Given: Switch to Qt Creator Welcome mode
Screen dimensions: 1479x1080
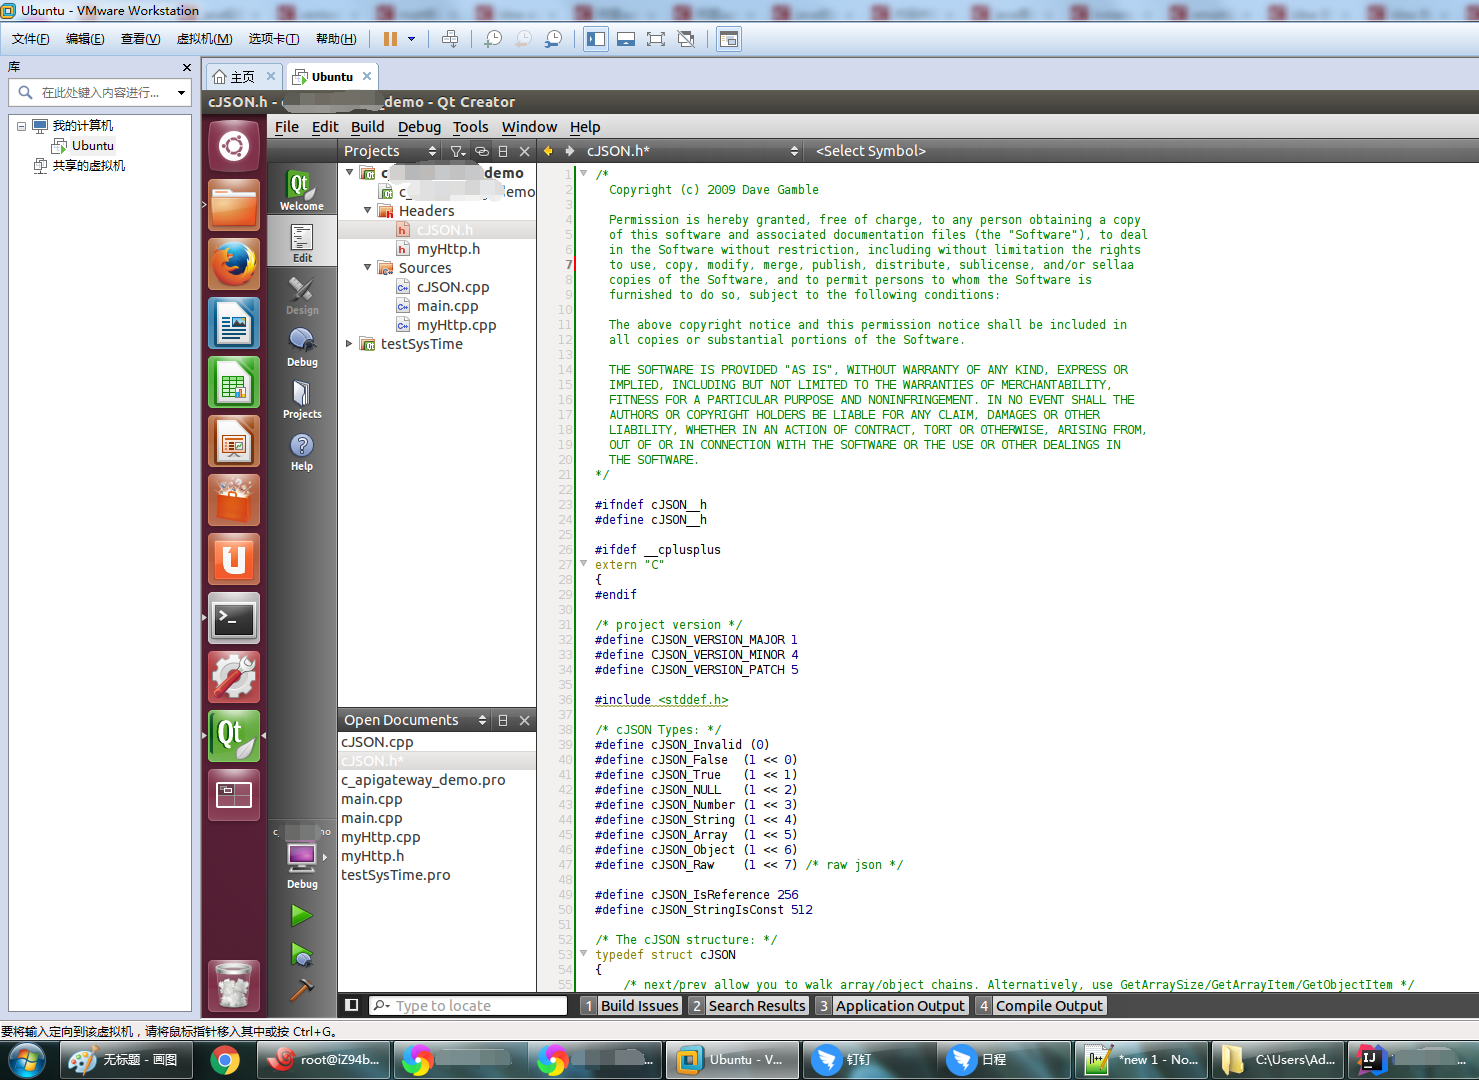Looking at the screenshot, I should click(302, 191).
